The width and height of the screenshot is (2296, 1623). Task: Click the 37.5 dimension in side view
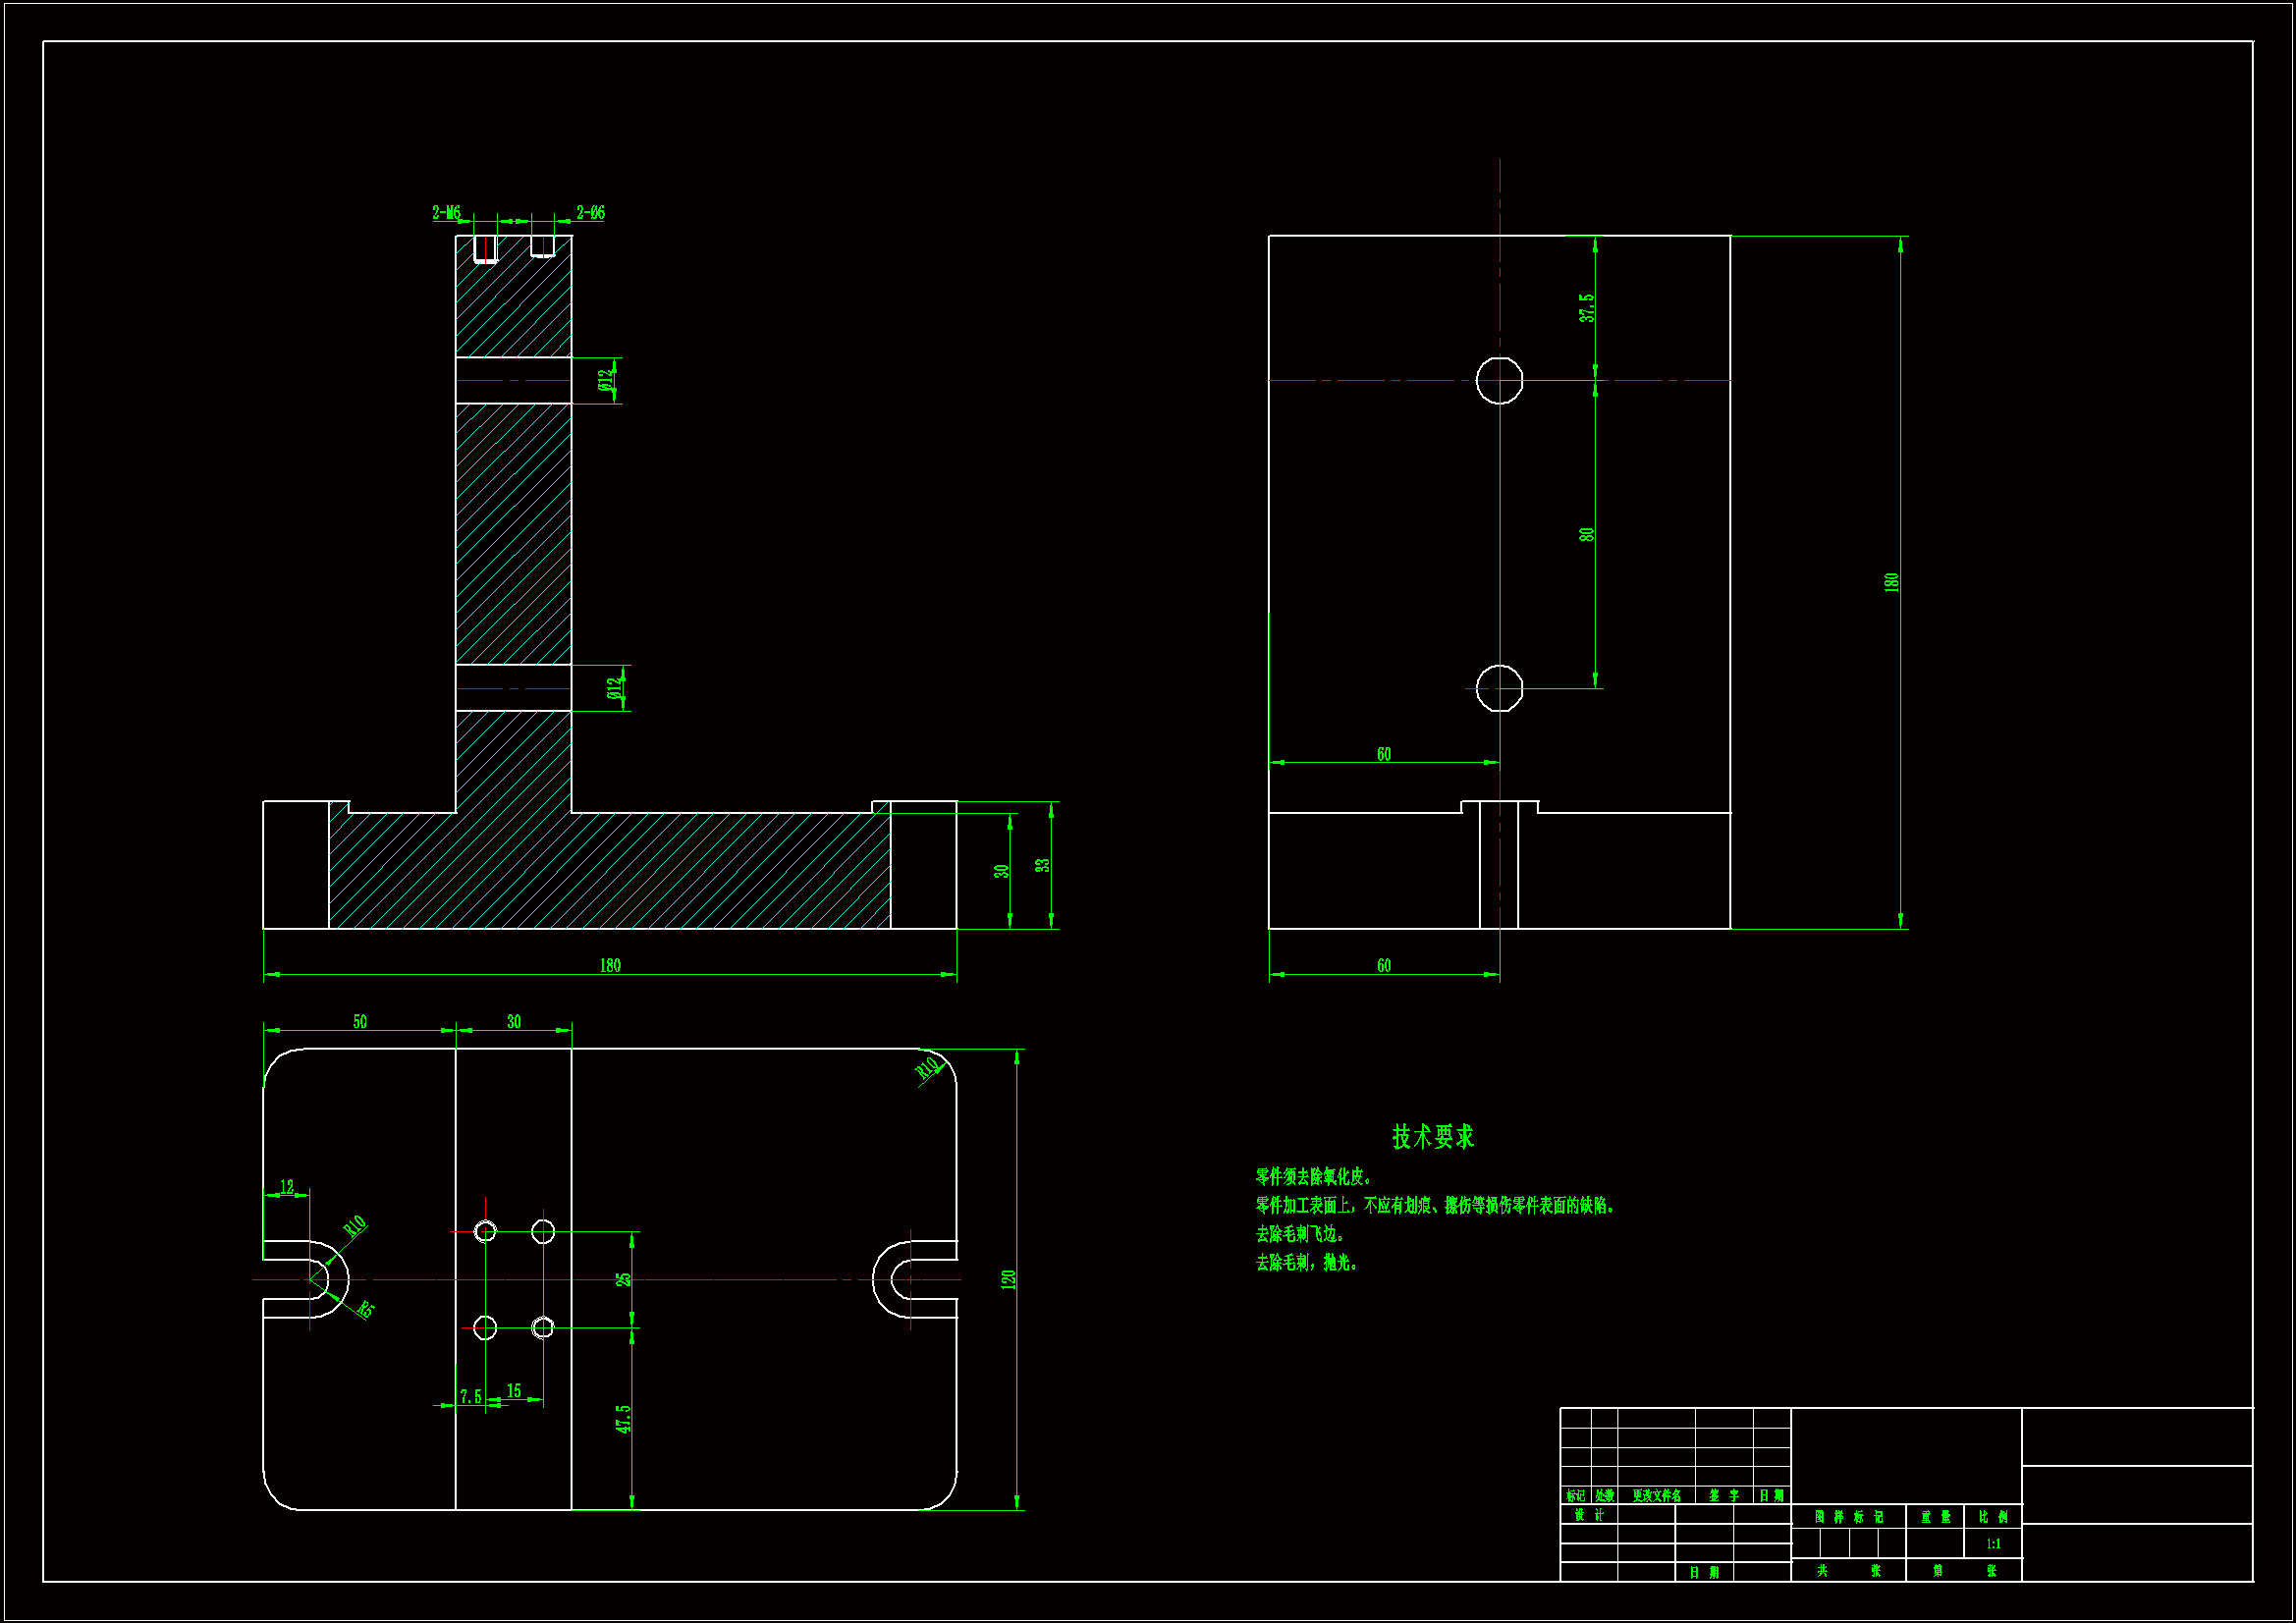(1586, 308)
